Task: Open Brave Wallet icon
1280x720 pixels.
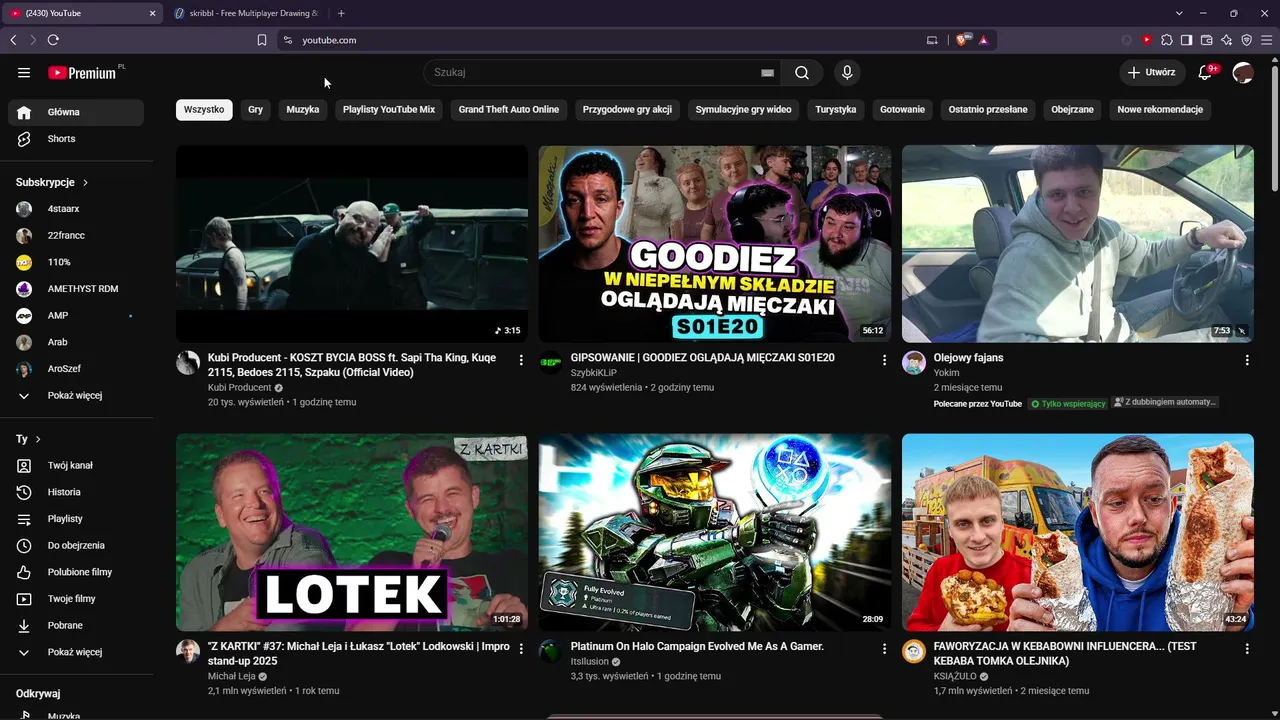Action: tap(1206, 40)
